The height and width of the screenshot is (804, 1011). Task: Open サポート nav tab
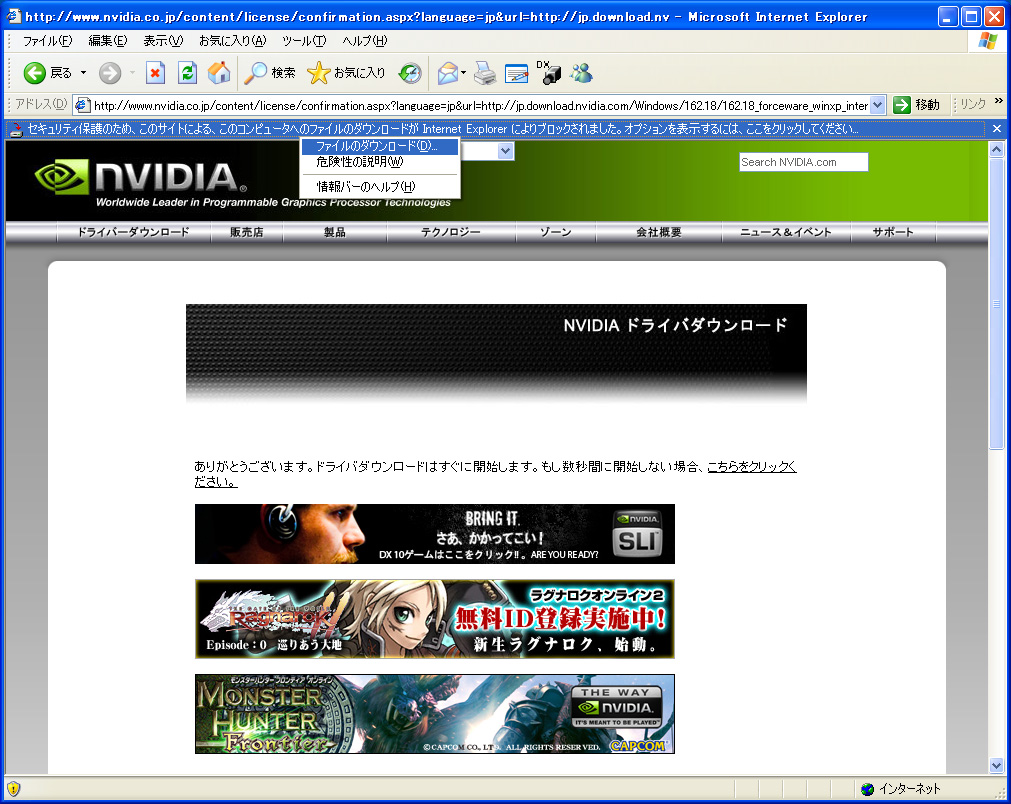[893, 232]
